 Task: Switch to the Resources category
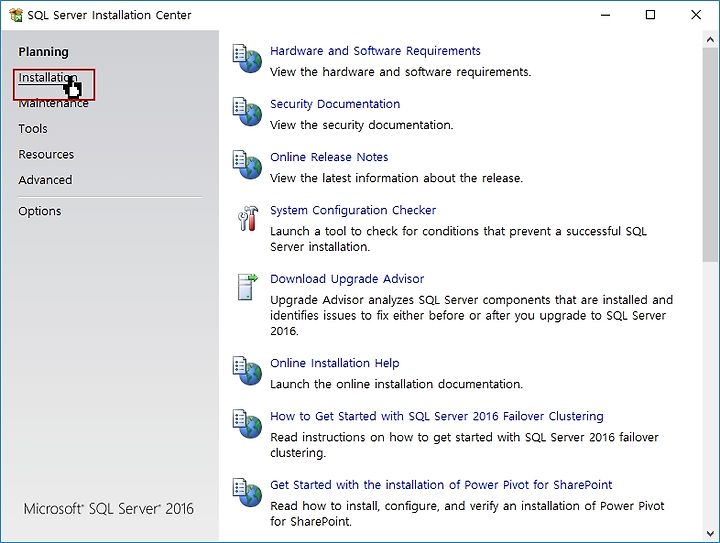coord(46,155)
